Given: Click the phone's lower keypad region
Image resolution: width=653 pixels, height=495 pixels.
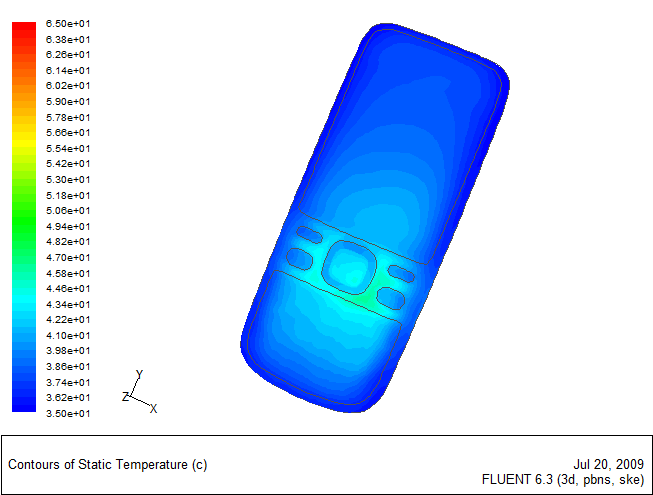Looking at the screenshot, I should 325,337.
